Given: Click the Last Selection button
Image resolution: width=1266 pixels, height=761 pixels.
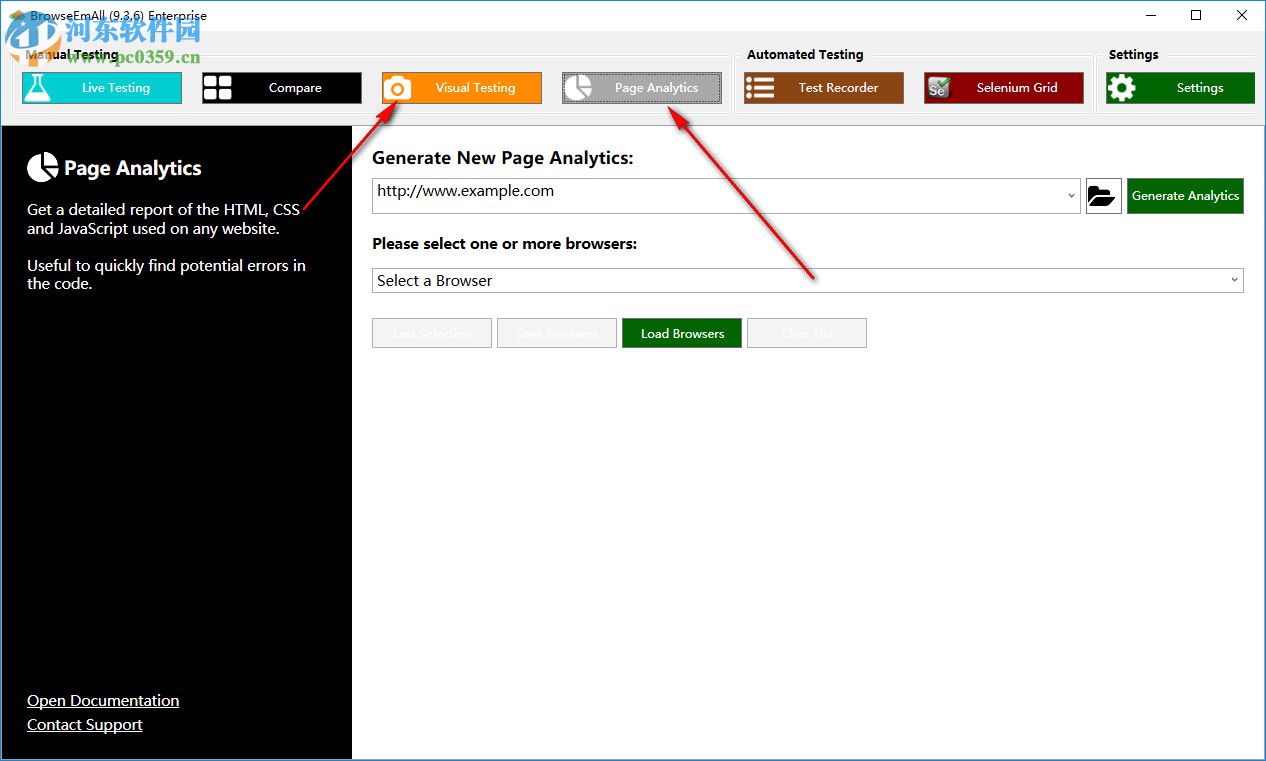Looking at the screenshot, I should click(x=432, y=333).
